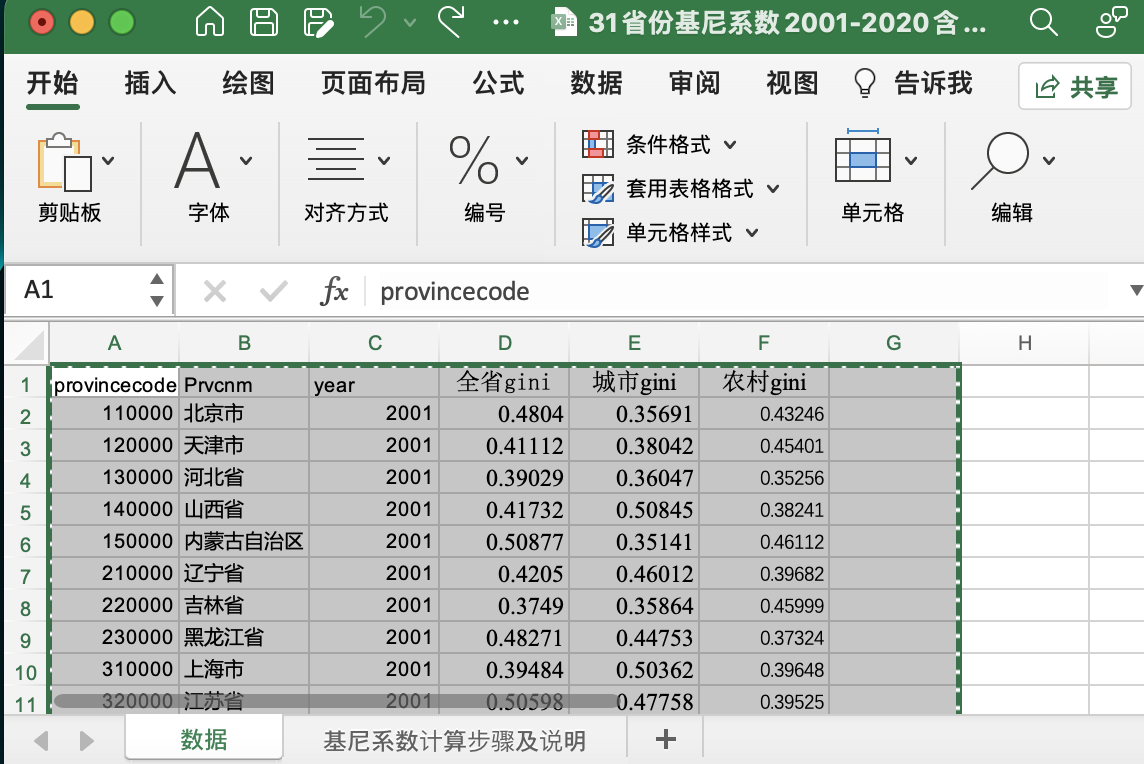Add a new sheet with plus button
The width and height of the screenshot is (1144, 764).
[x=665, y=739]
